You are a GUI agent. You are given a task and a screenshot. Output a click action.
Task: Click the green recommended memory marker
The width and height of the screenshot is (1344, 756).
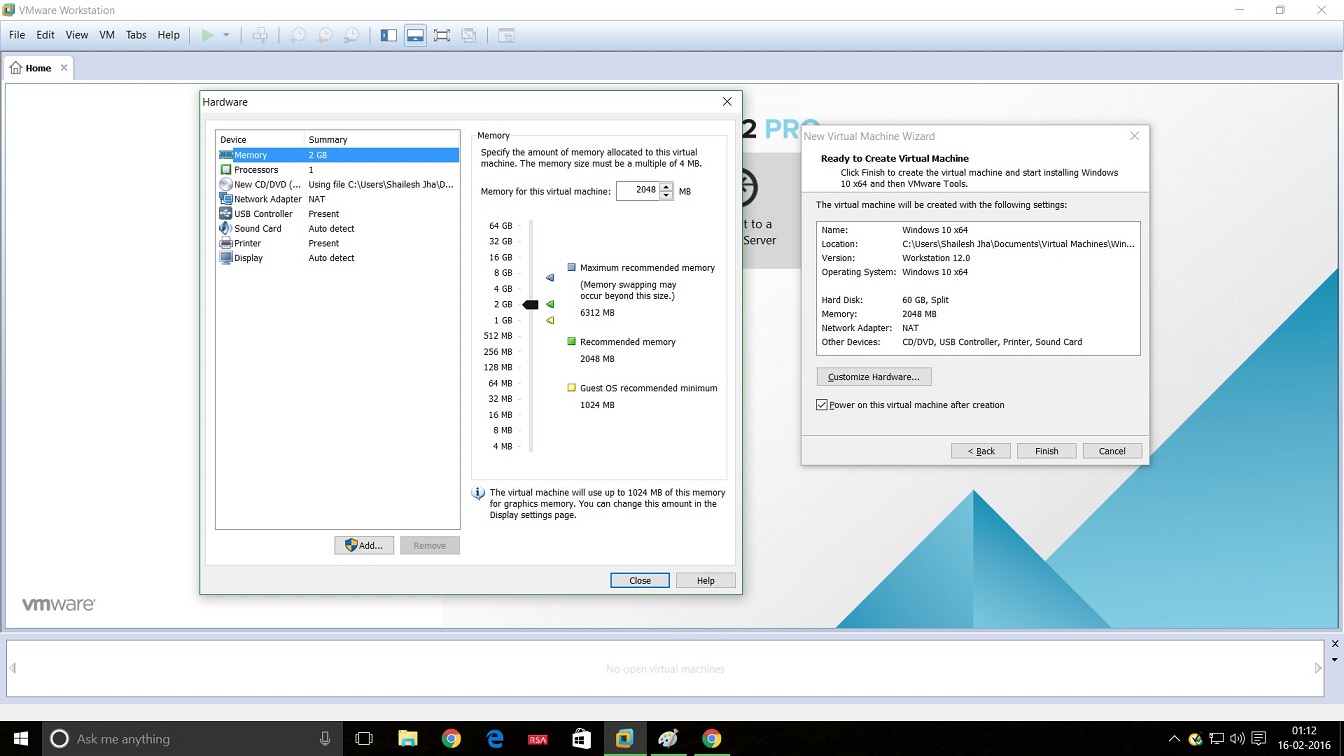click(x=550, y=304)
